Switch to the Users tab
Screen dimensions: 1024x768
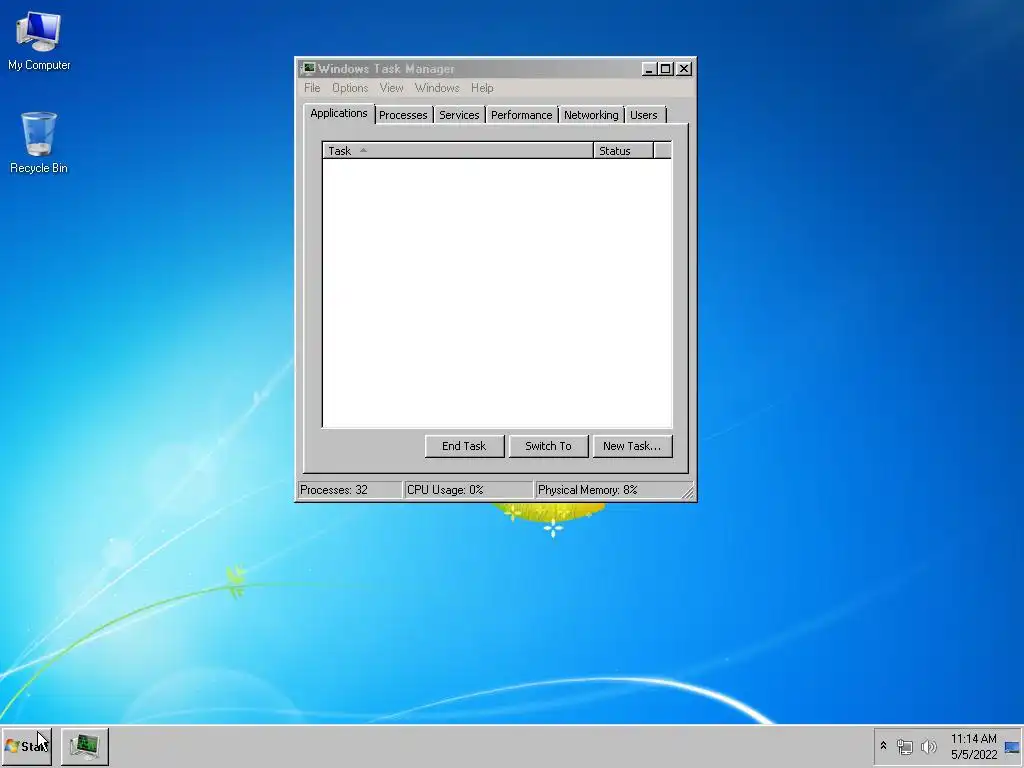point(644,115)
